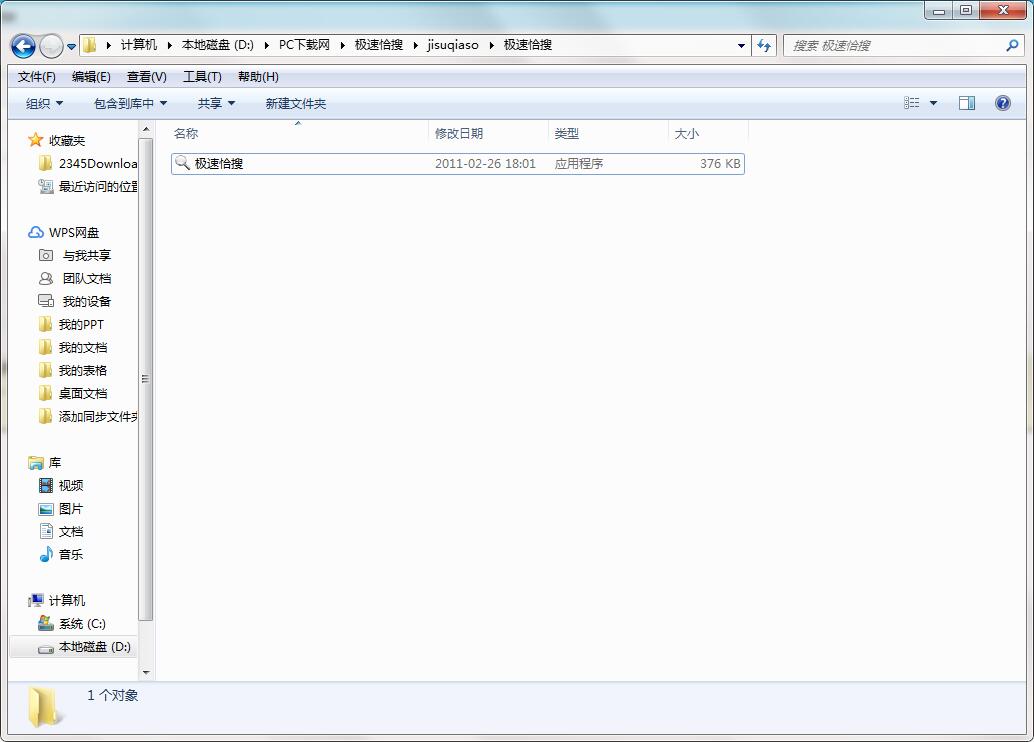Open the 包含到库中 dropdown
Screen dimensions: 1034x742
(130, 104)
